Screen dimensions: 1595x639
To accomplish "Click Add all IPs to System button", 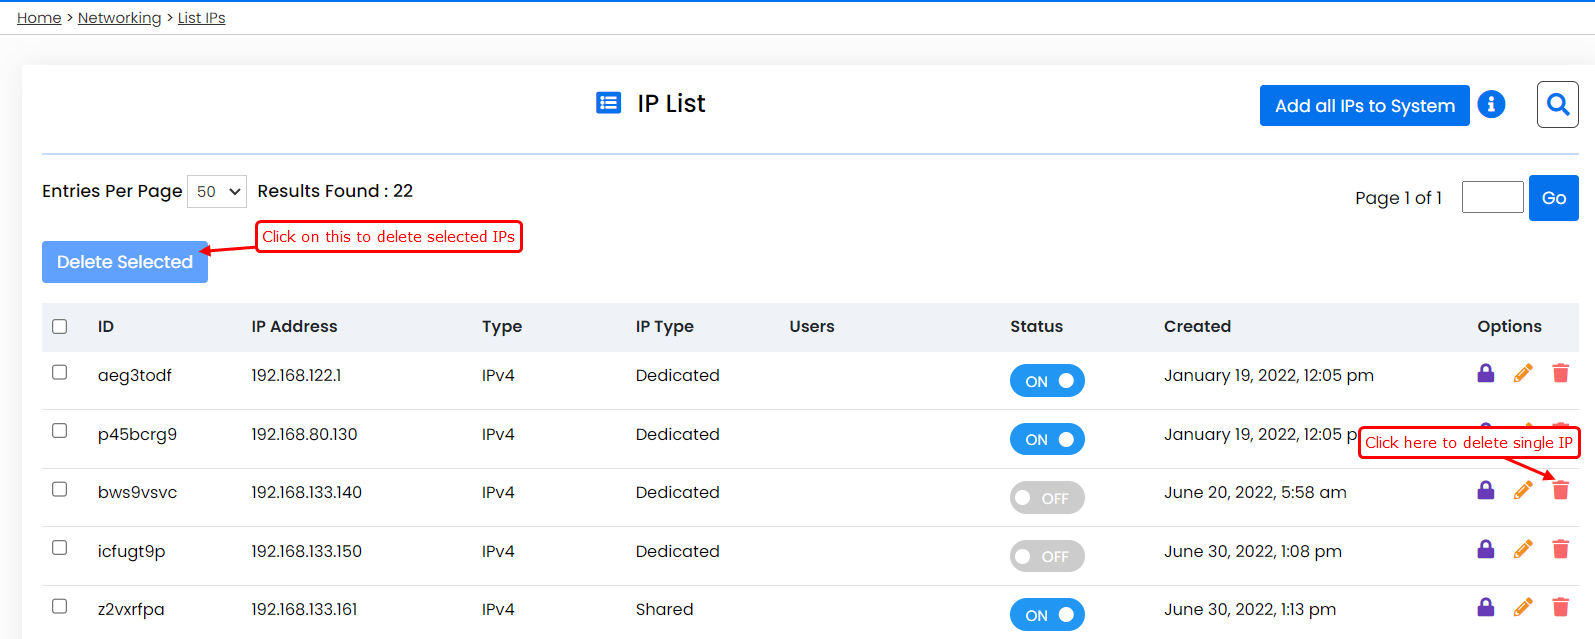I will click(x=1364, y=105).
